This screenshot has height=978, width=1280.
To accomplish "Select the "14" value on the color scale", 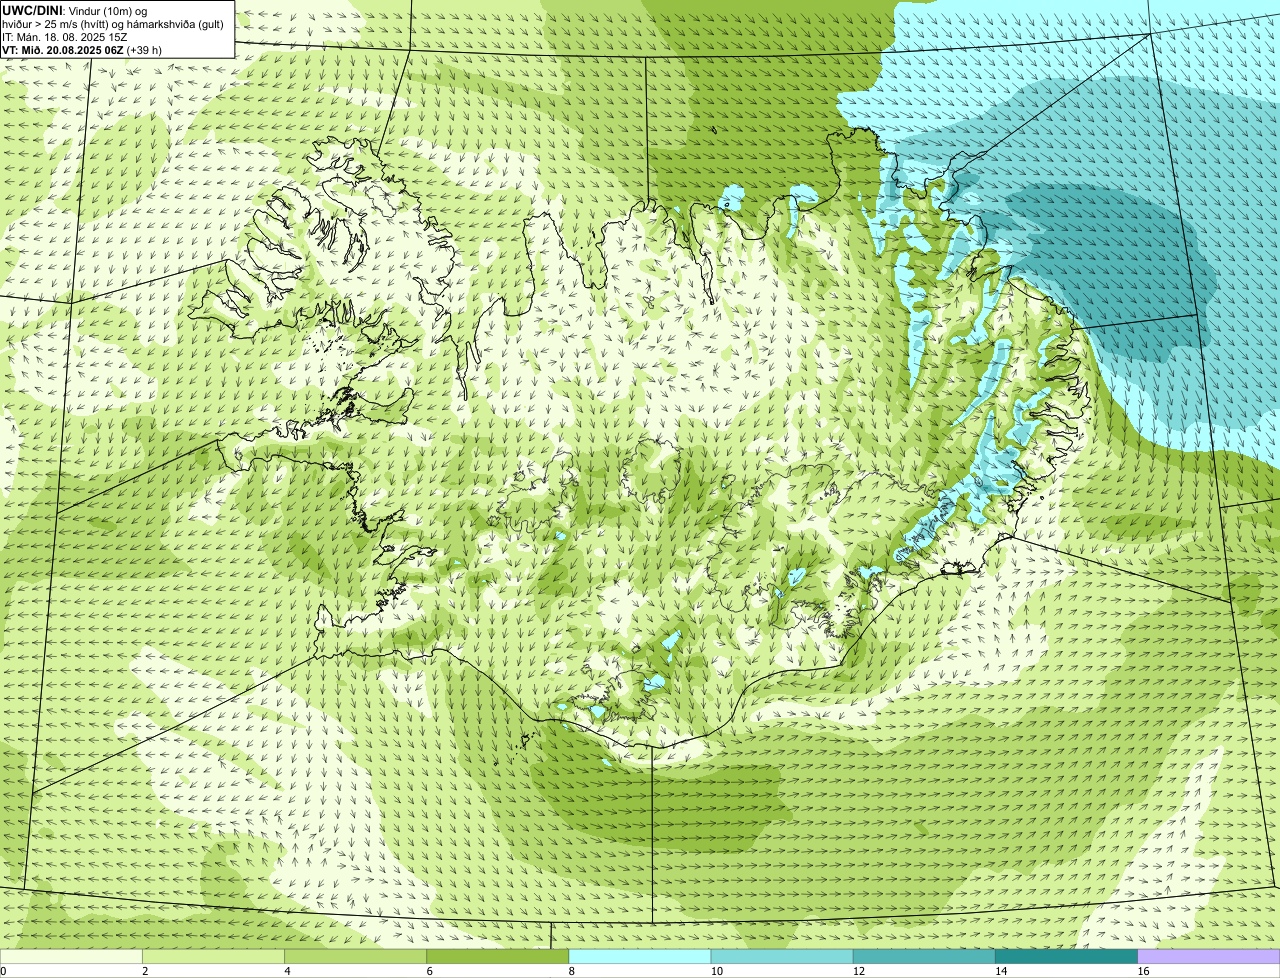I will pyautogui.click(x=1001, y=971).
